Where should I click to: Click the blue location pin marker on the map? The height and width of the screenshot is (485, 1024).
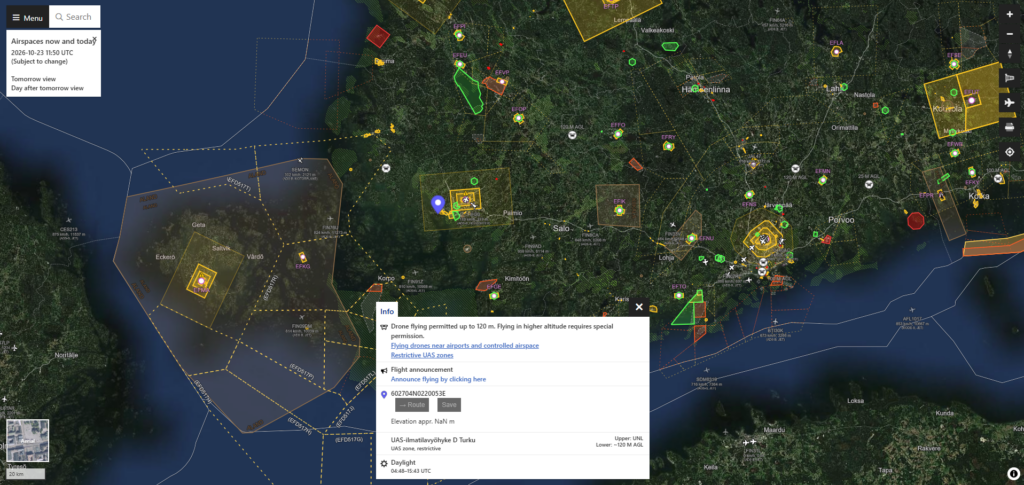coord(438,204)
